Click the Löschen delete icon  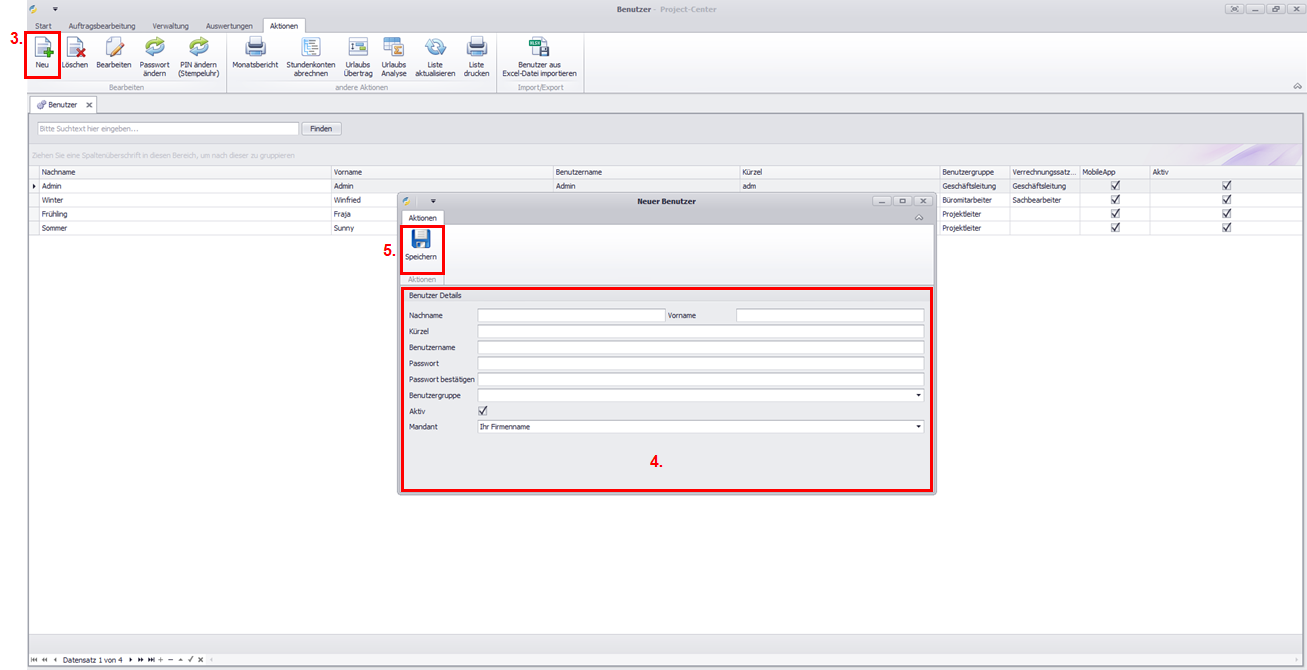(74, 47)
